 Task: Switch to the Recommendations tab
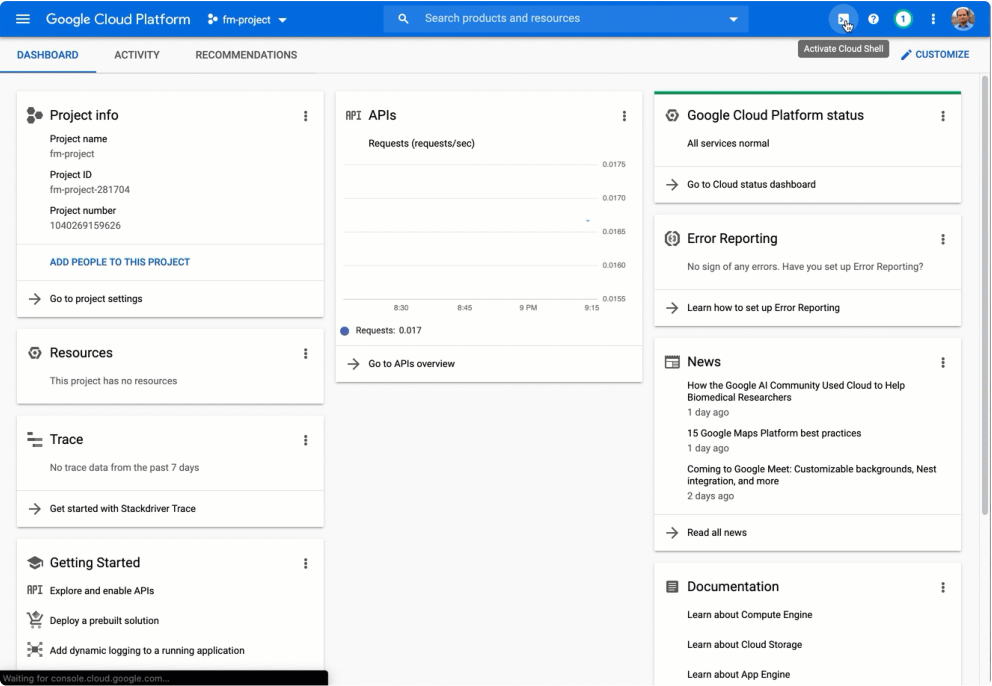coord(246,55)
